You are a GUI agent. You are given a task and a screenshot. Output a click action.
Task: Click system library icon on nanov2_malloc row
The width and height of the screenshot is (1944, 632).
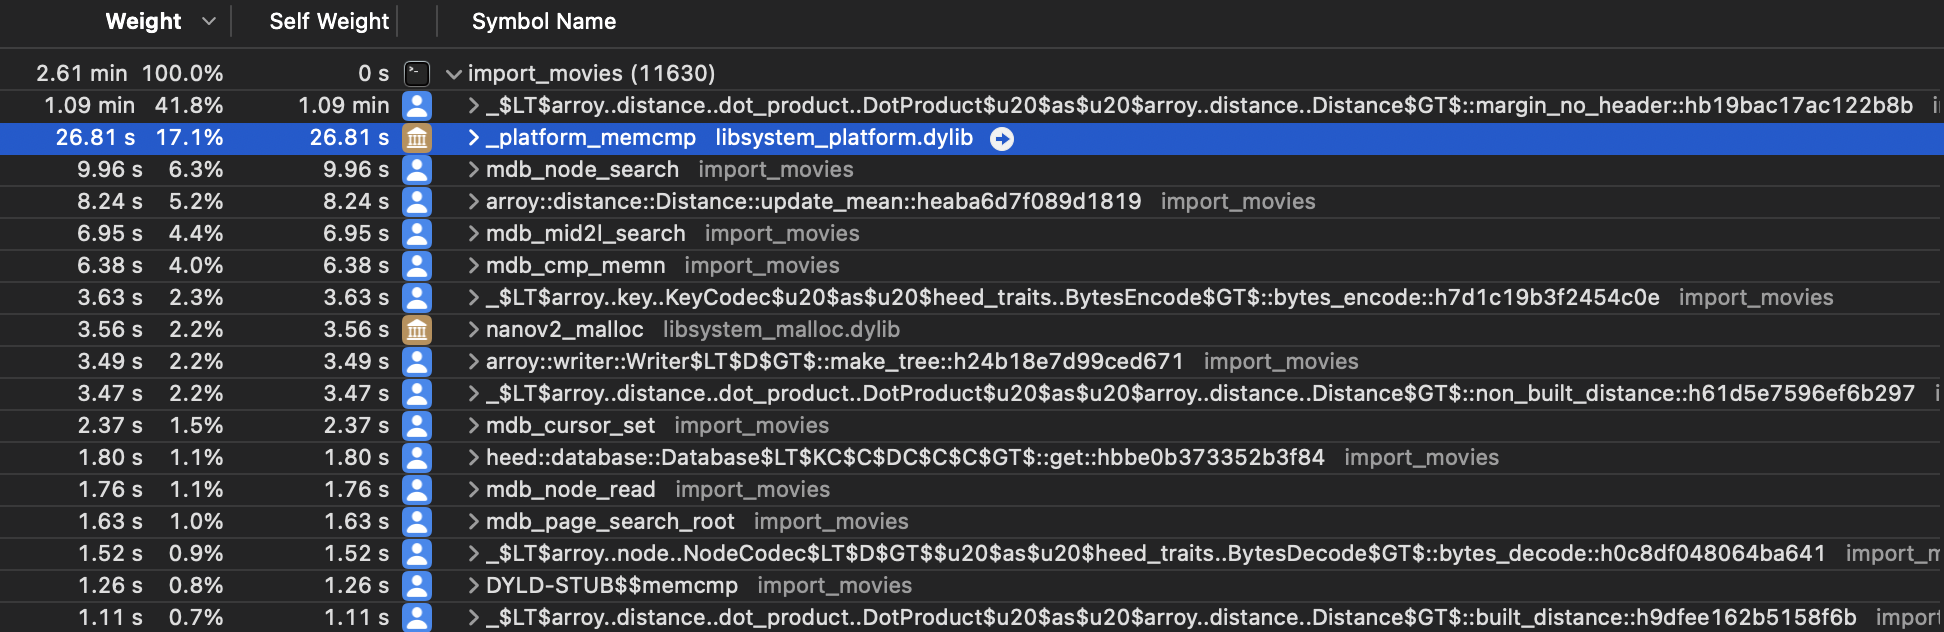pyautogui.click(x=416, y=330)
